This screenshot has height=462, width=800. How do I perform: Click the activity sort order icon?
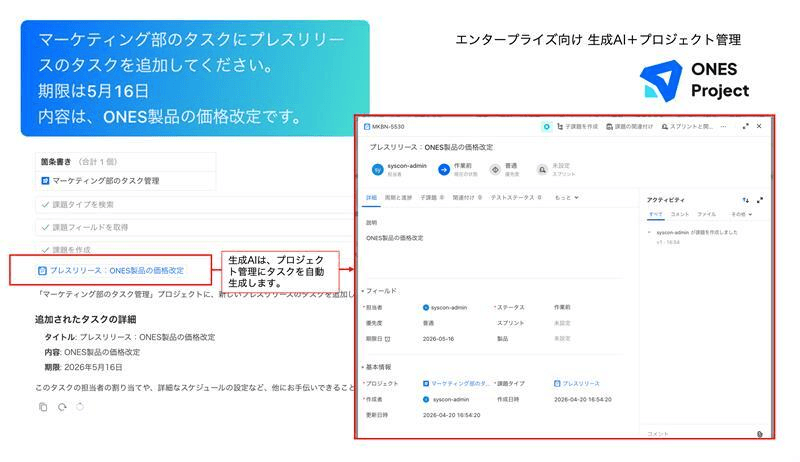pos(745,200)
